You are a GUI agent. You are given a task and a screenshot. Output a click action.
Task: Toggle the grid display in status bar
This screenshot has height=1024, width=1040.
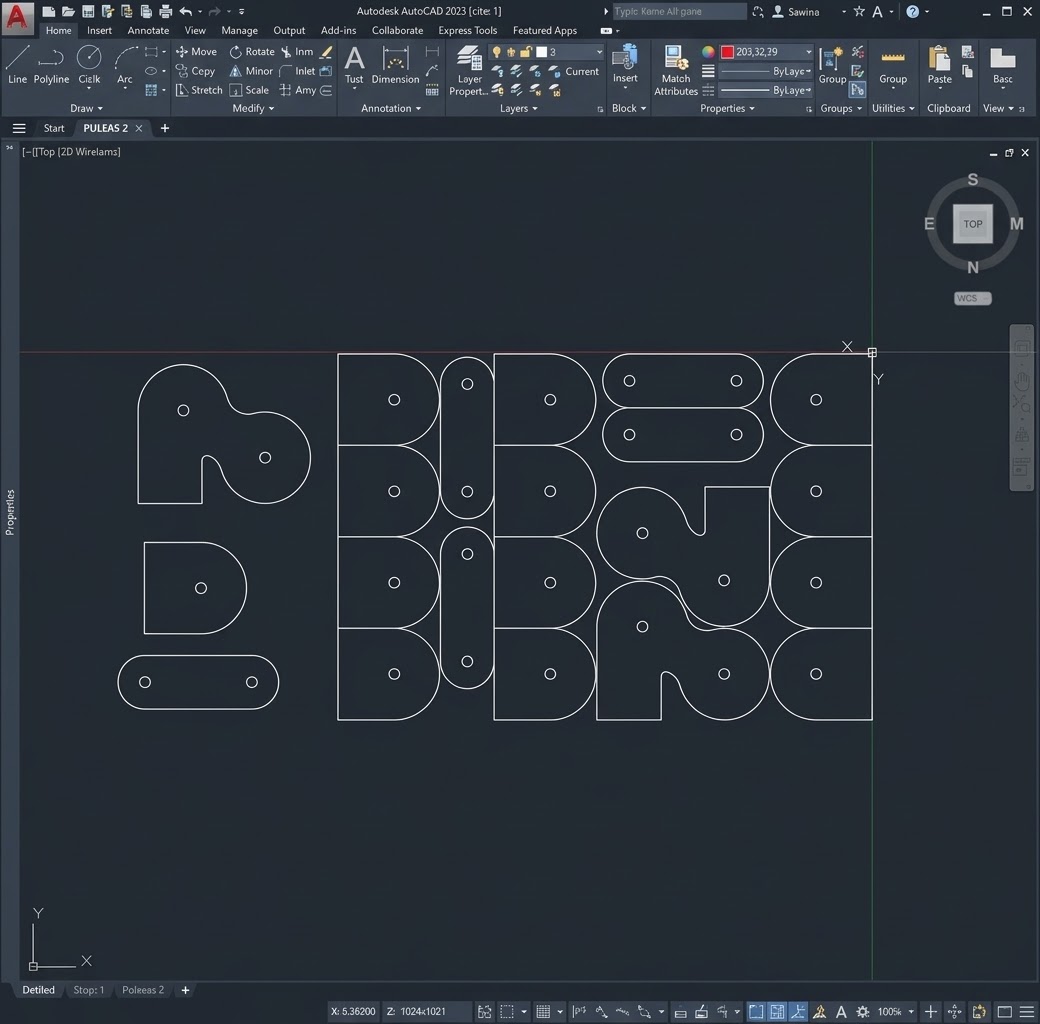(543, 1011)
